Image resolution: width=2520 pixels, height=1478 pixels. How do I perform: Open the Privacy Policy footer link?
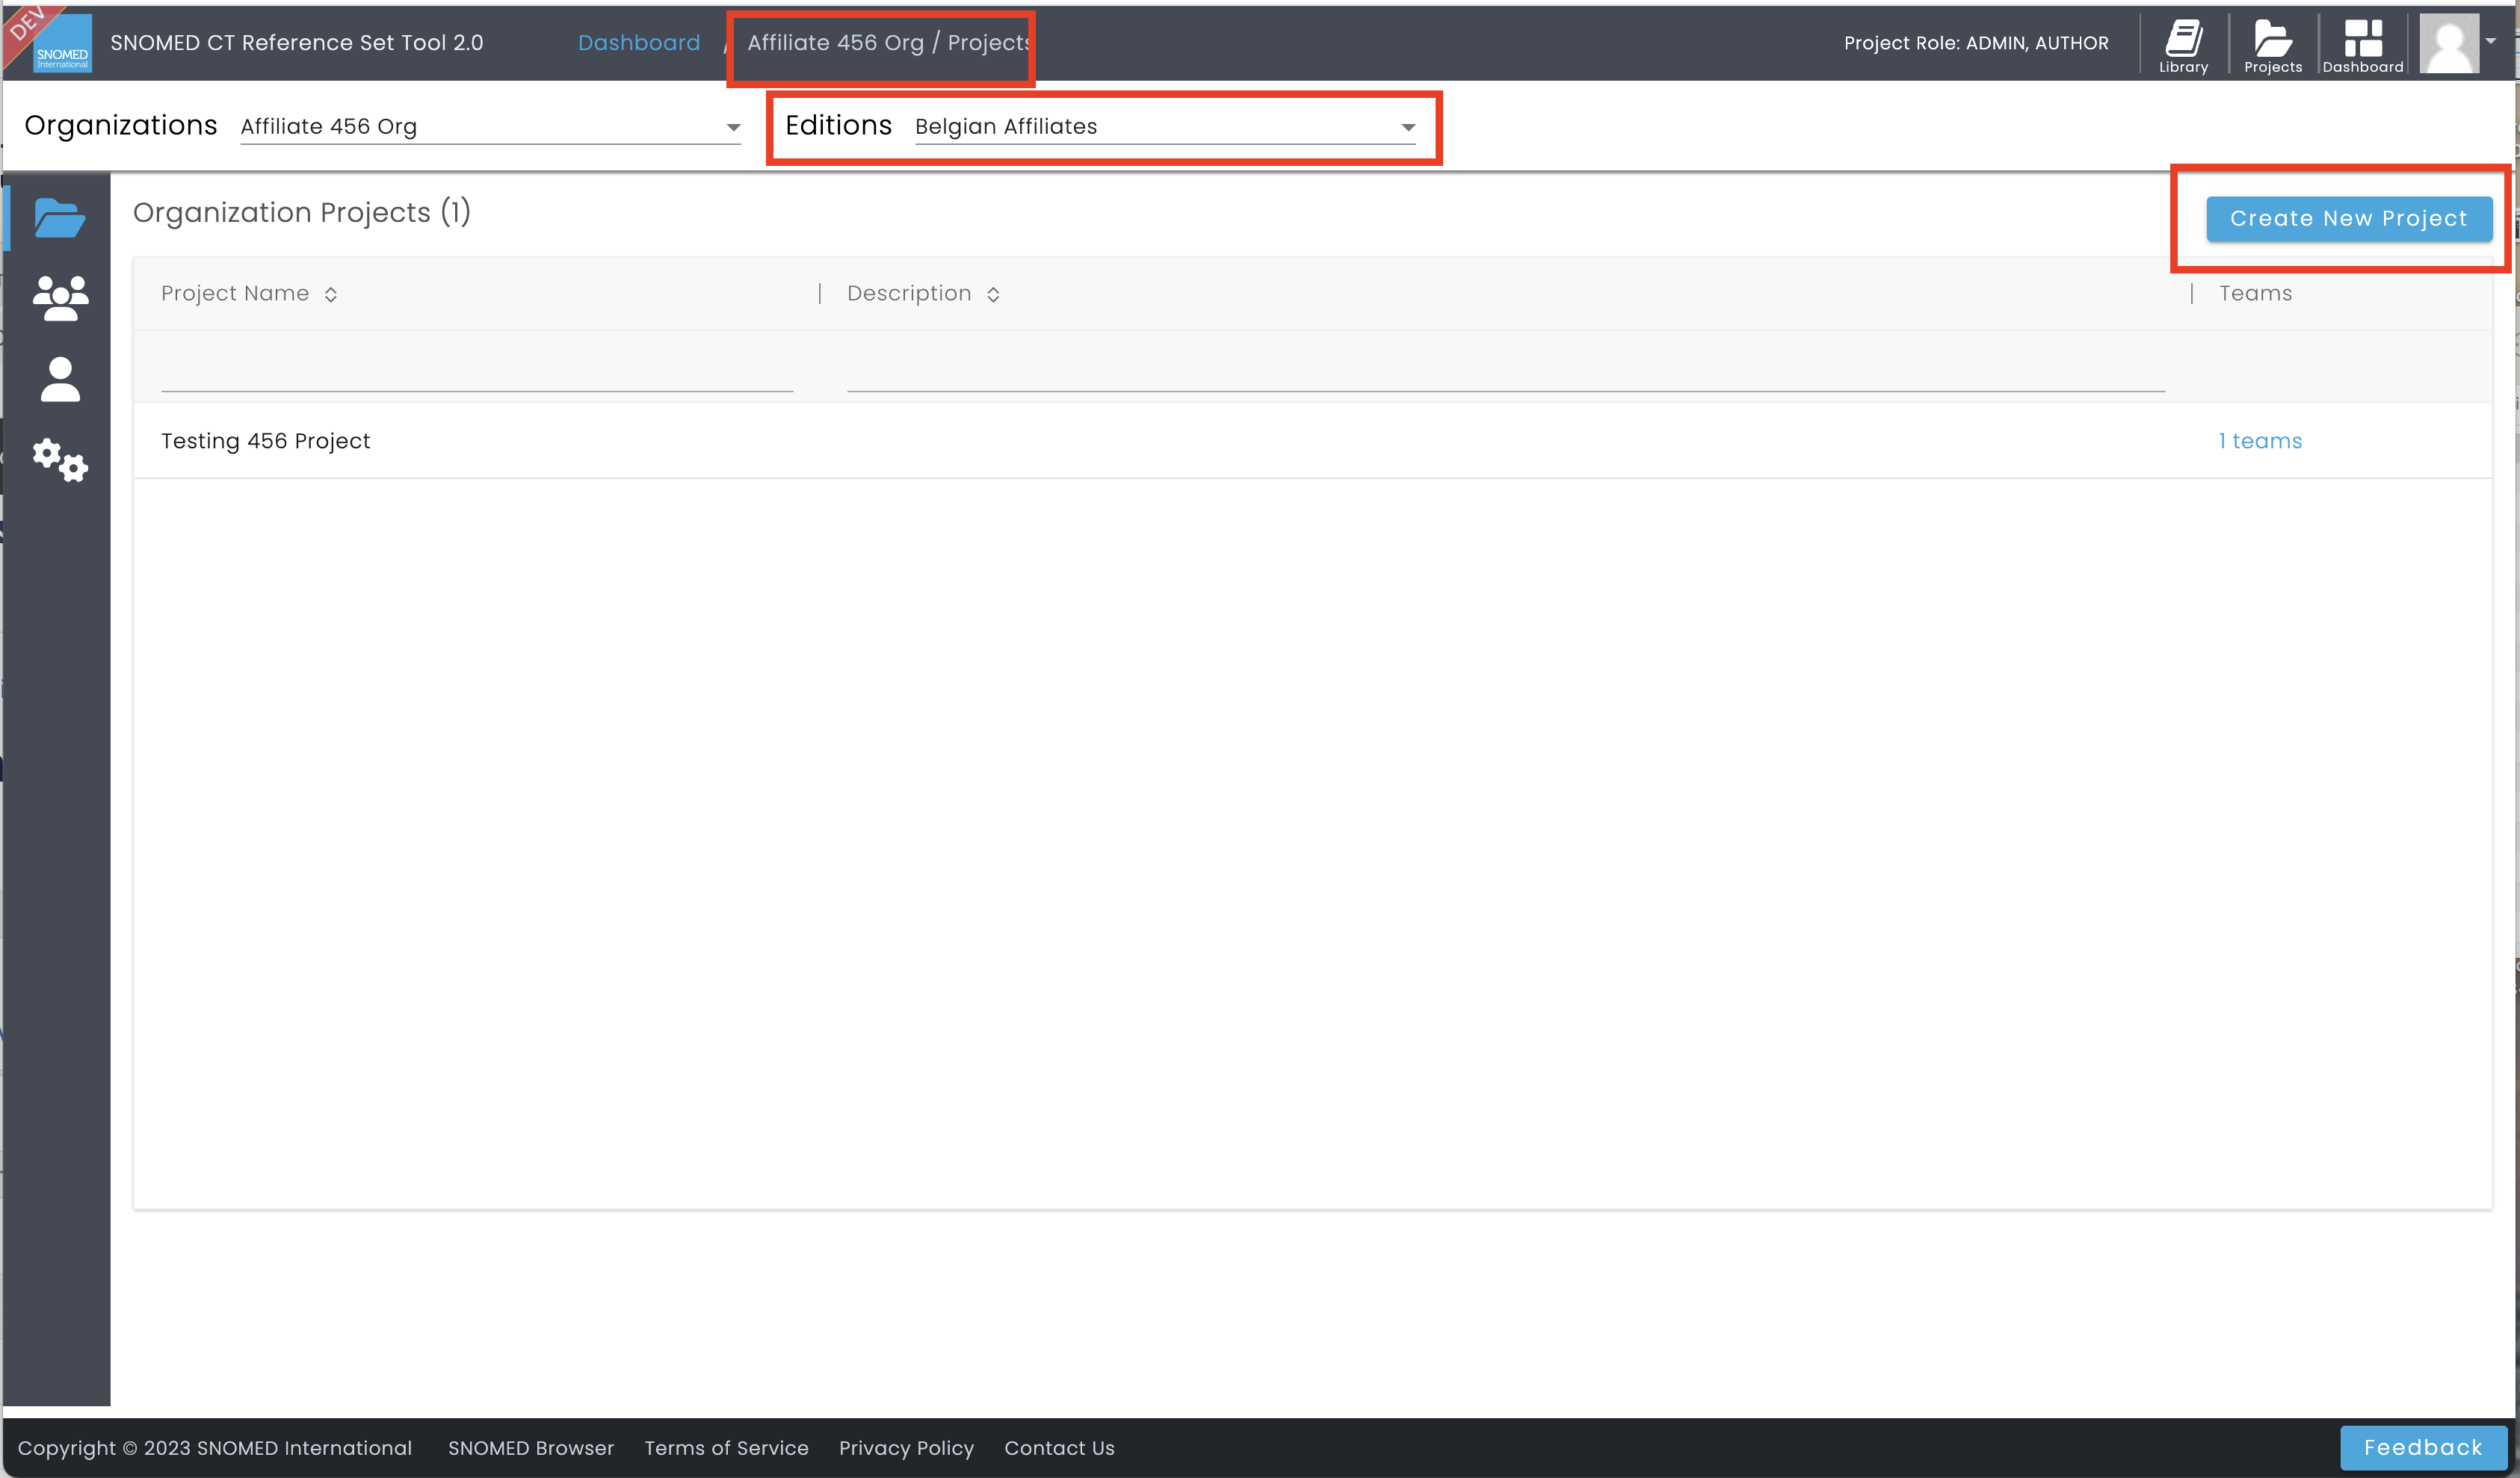(906, 1448)
